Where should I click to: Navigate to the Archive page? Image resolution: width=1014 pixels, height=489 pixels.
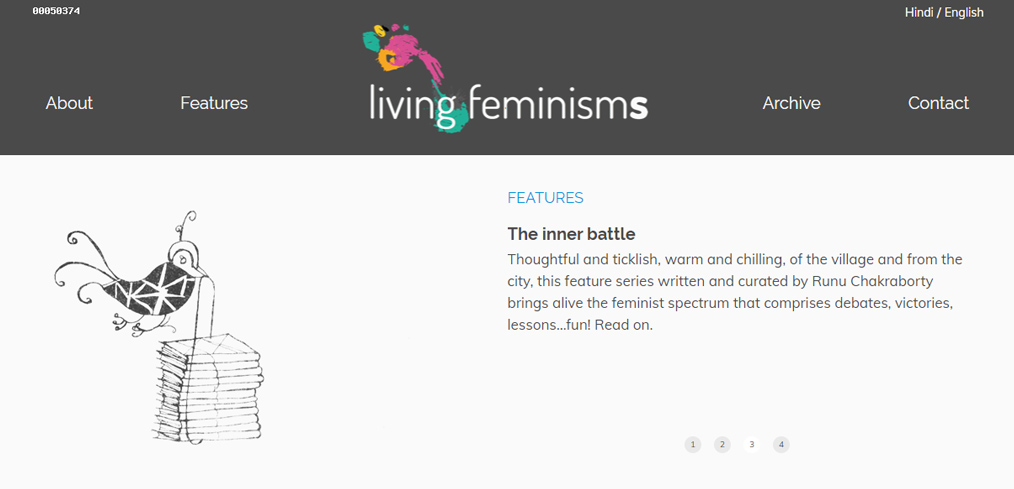(791, 103)
